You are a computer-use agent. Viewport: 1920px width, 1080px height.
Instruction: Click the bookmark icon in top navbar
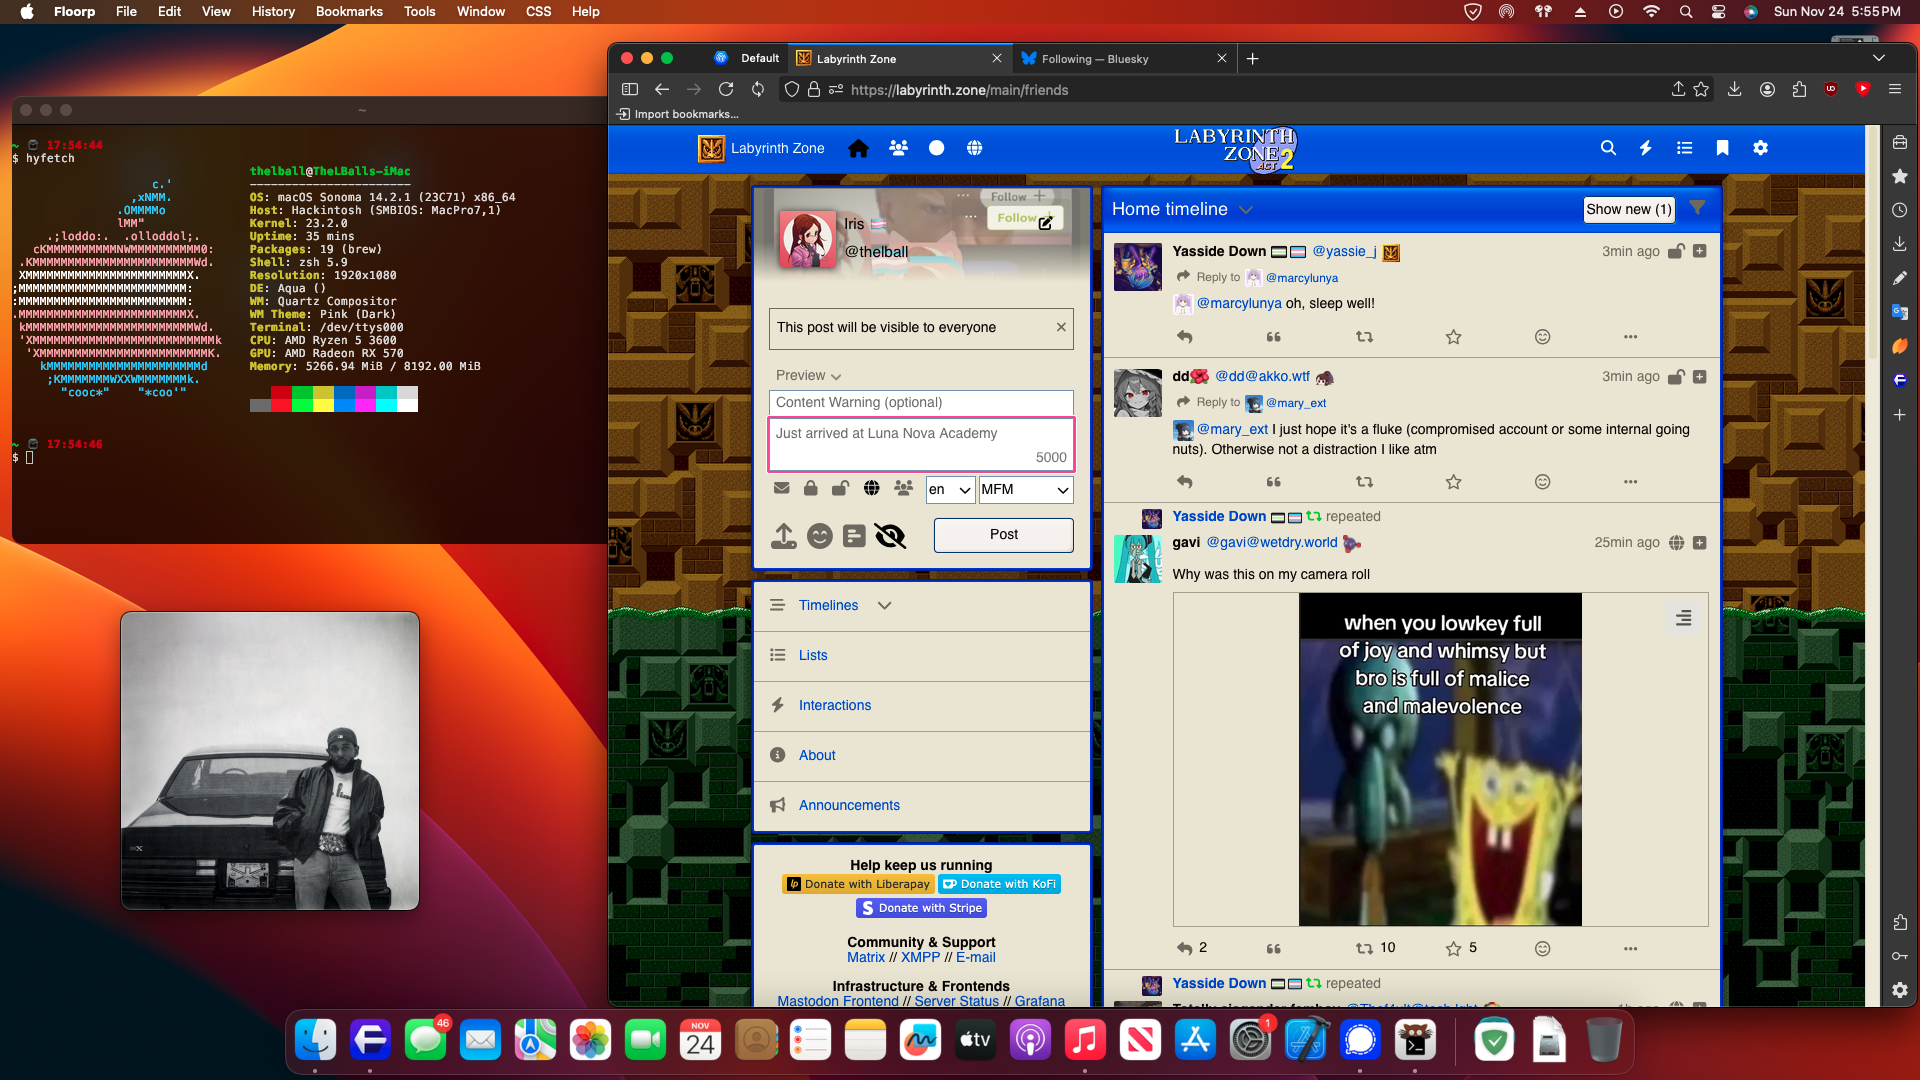point(1722,148)
